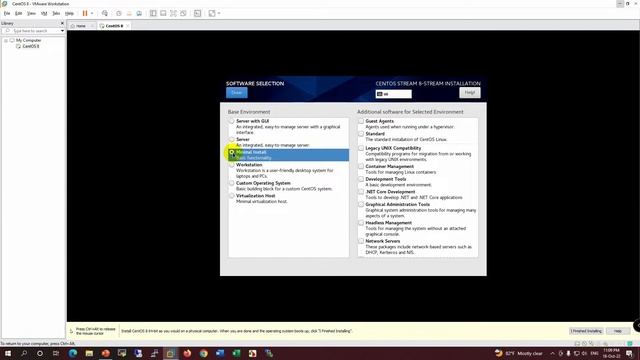640x360 pixels.
Task: Open the File menu
Action: pos(7,13)
